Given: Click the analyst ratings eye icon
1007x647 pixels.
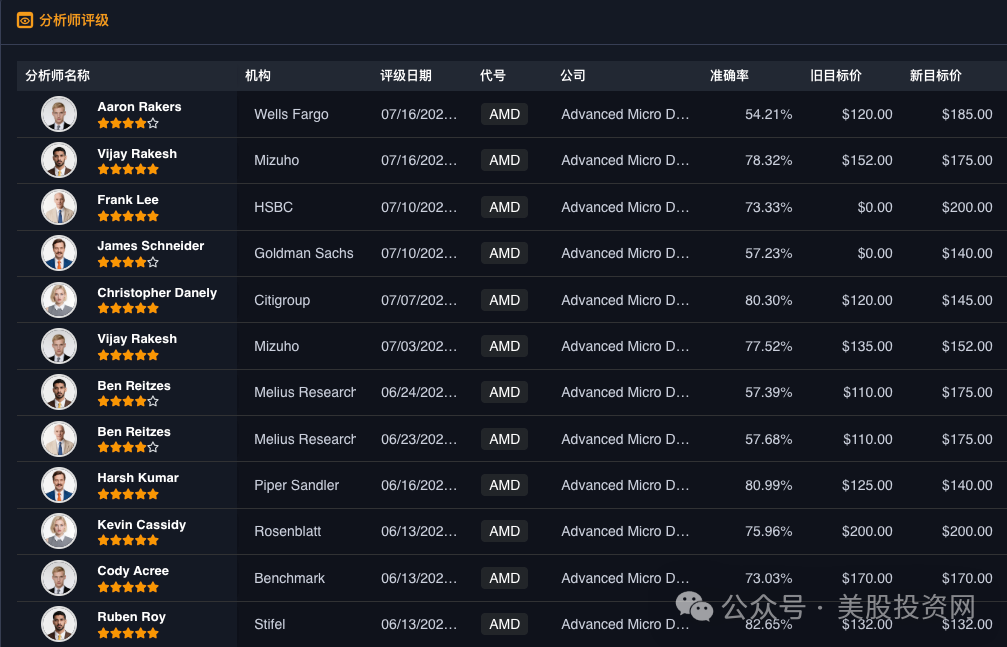Looking at the screenshot, I should pos(24,21).
